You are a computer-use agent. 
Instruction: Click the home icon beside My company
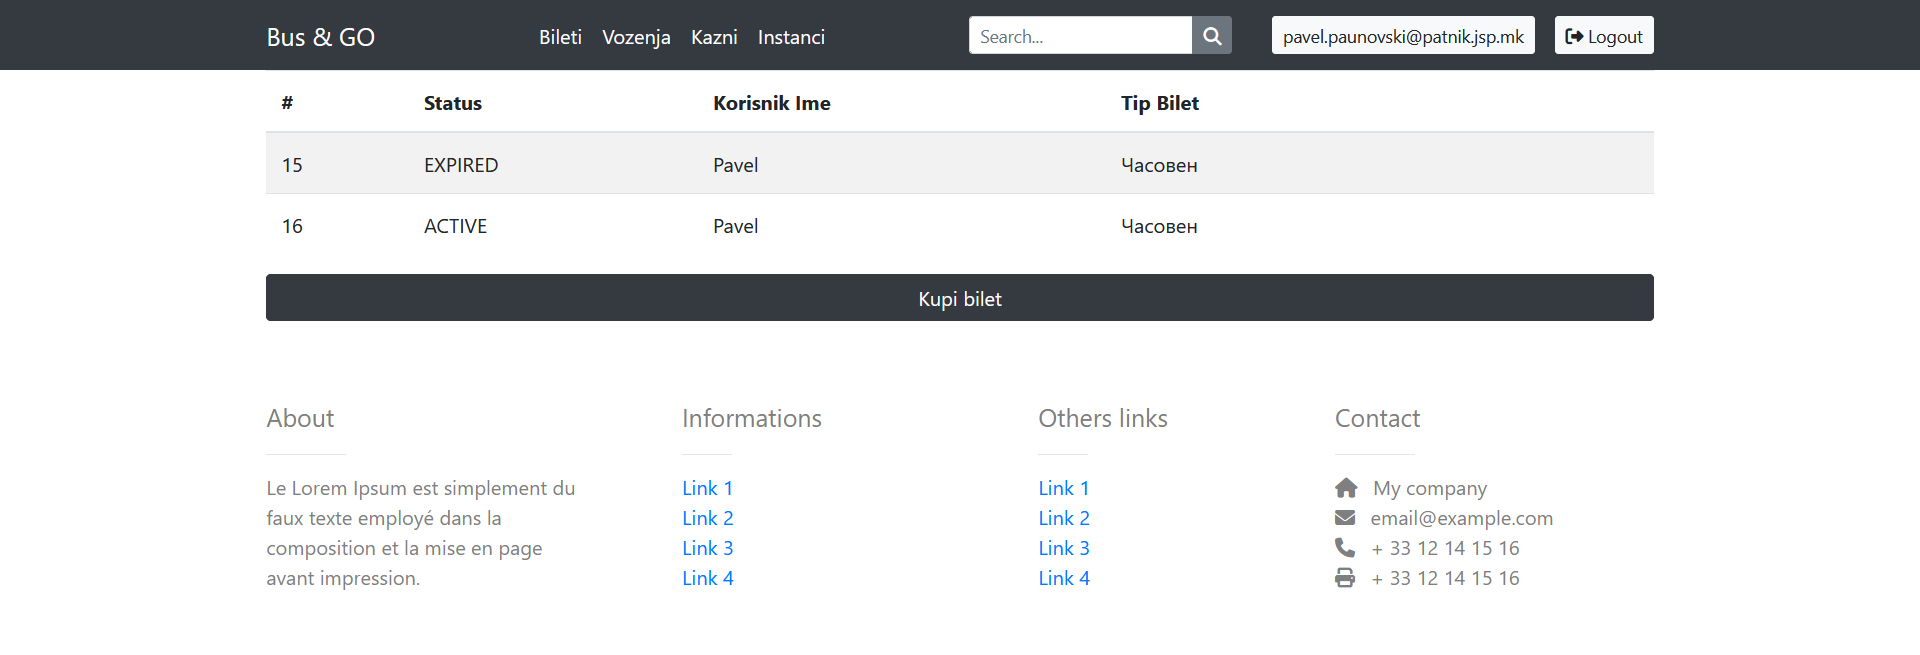click(1346, 488)
